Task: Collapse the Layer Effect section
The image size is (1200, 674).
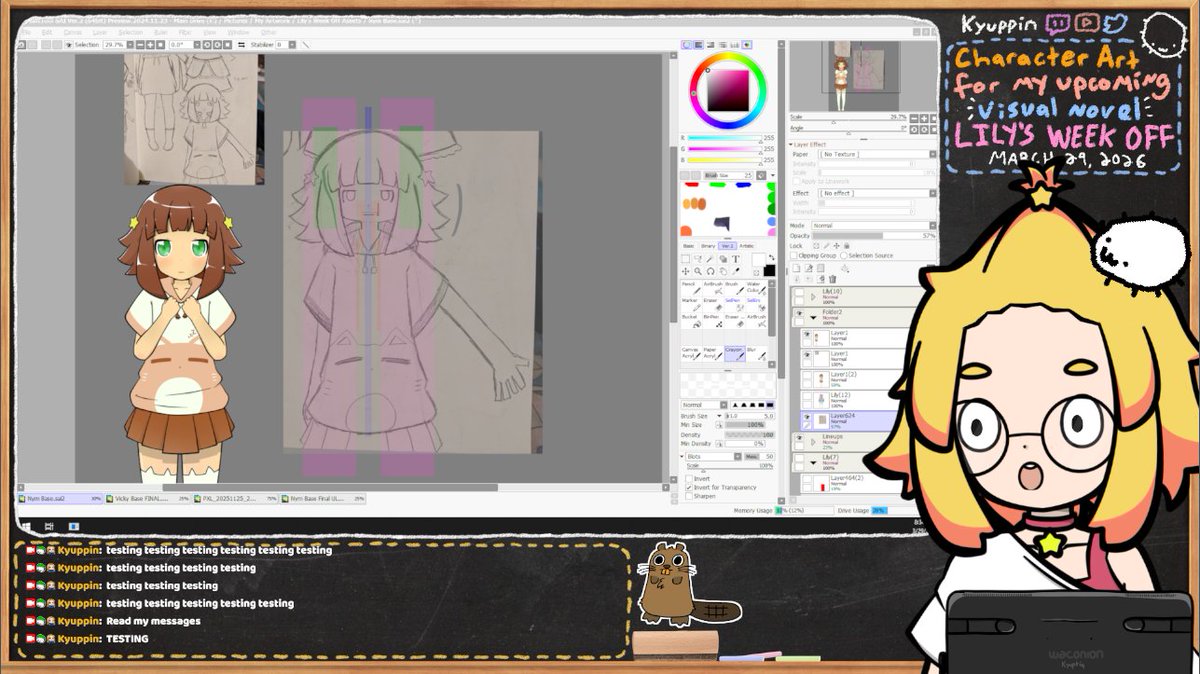Action: pos(791,145)
